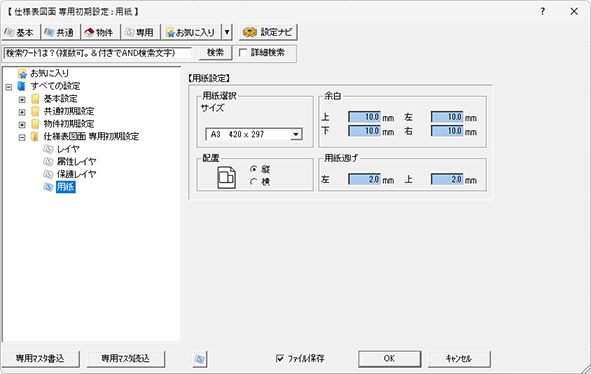Select the 専用 tab
This screenshot has height=374, width=591.
coord(140,32)
